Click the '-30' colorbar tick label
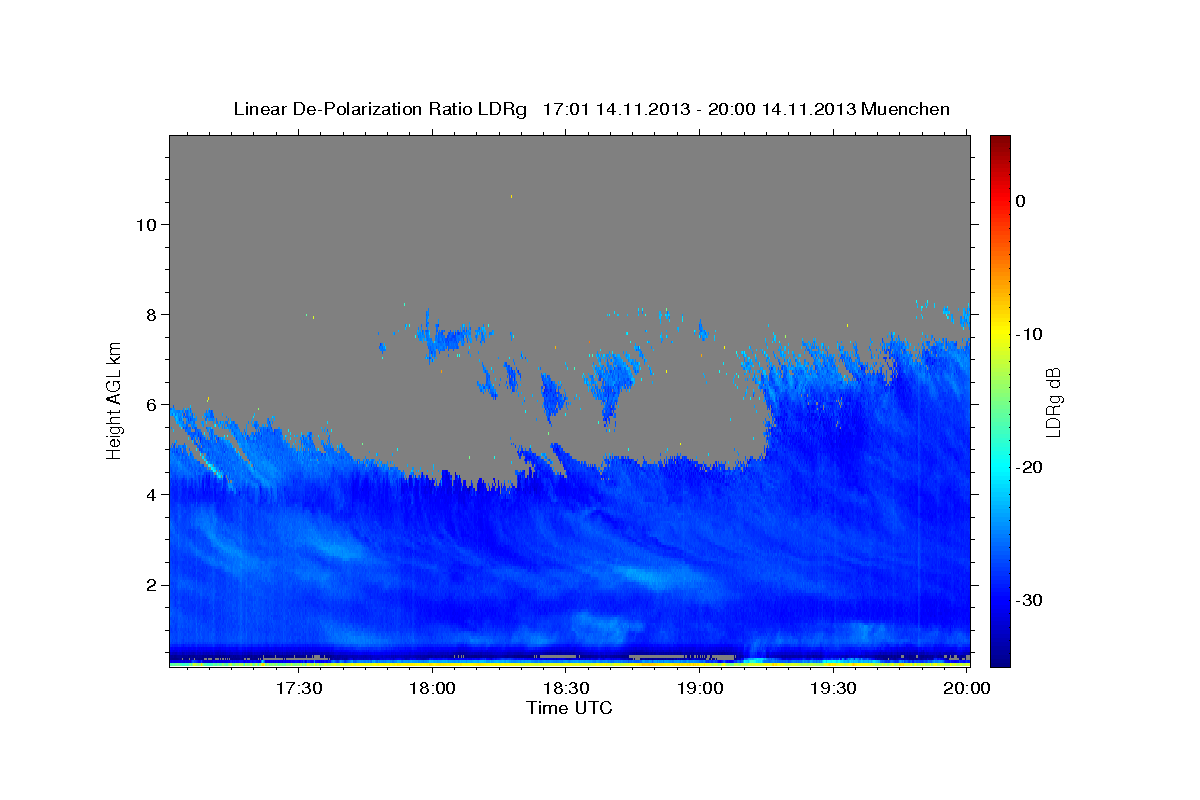This screenshot has height=800, width=1200. (x=1030, y=600)
